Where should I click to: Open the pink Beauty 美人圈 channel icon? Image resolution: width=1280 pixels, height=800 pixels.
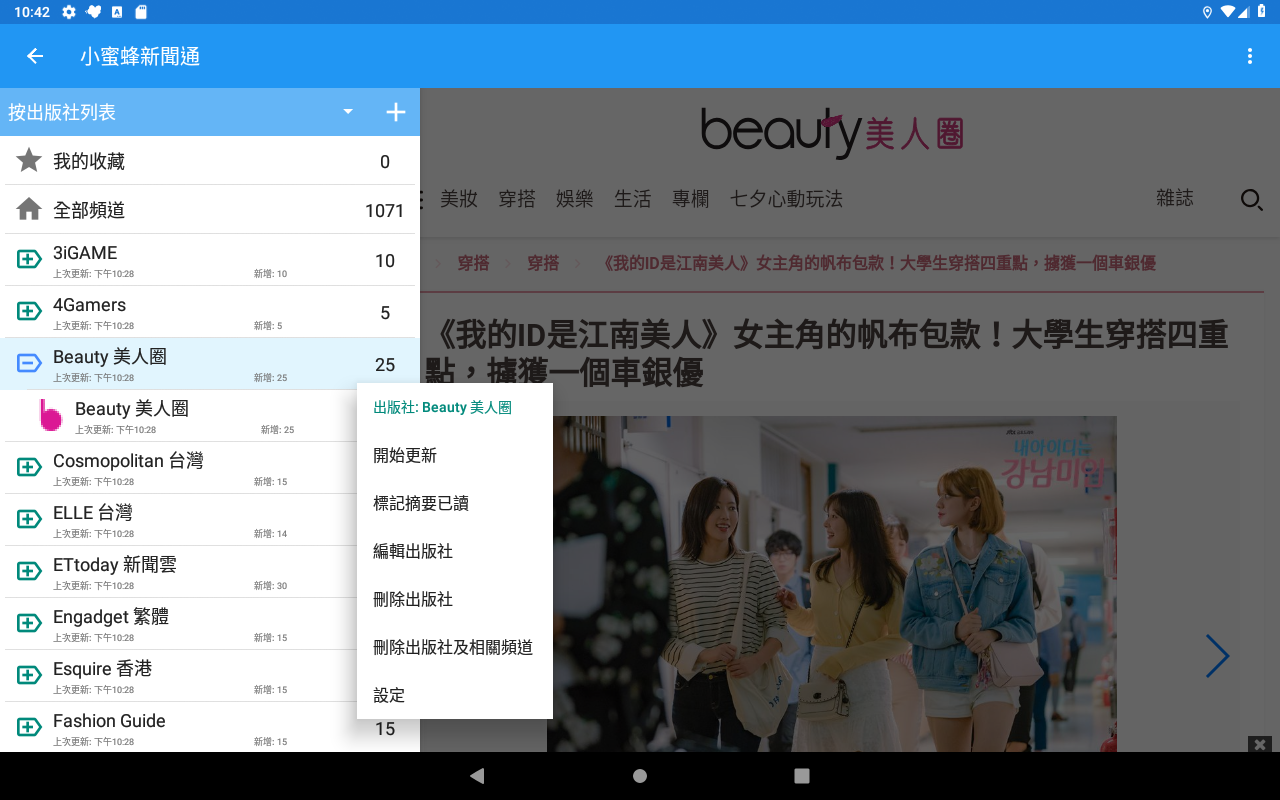(50, 415)
